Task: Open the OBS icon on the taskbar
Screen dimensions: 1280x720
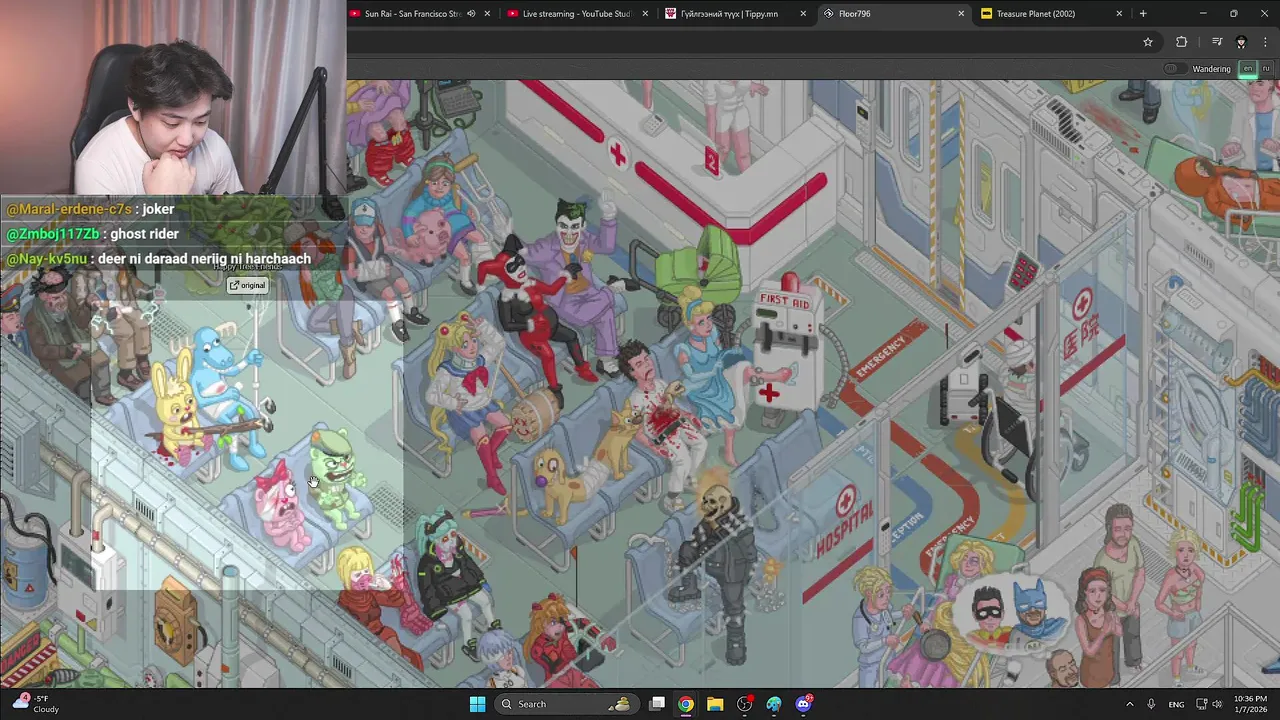Action: point(744,704)
